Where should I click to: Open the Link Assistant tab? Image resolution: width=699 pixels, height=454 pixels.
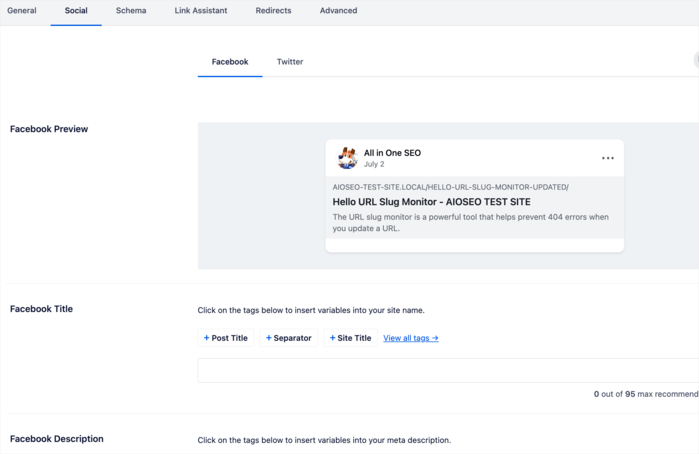pos(201,11)
